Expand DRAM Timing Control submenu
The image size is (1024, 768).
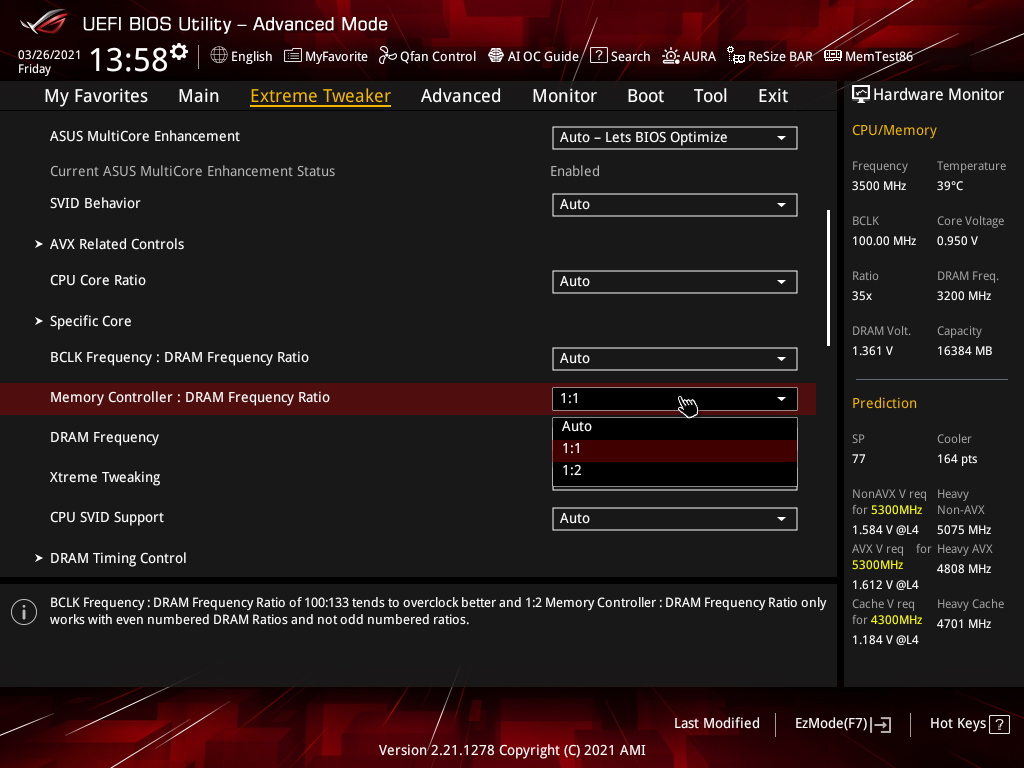click(111, 558)
